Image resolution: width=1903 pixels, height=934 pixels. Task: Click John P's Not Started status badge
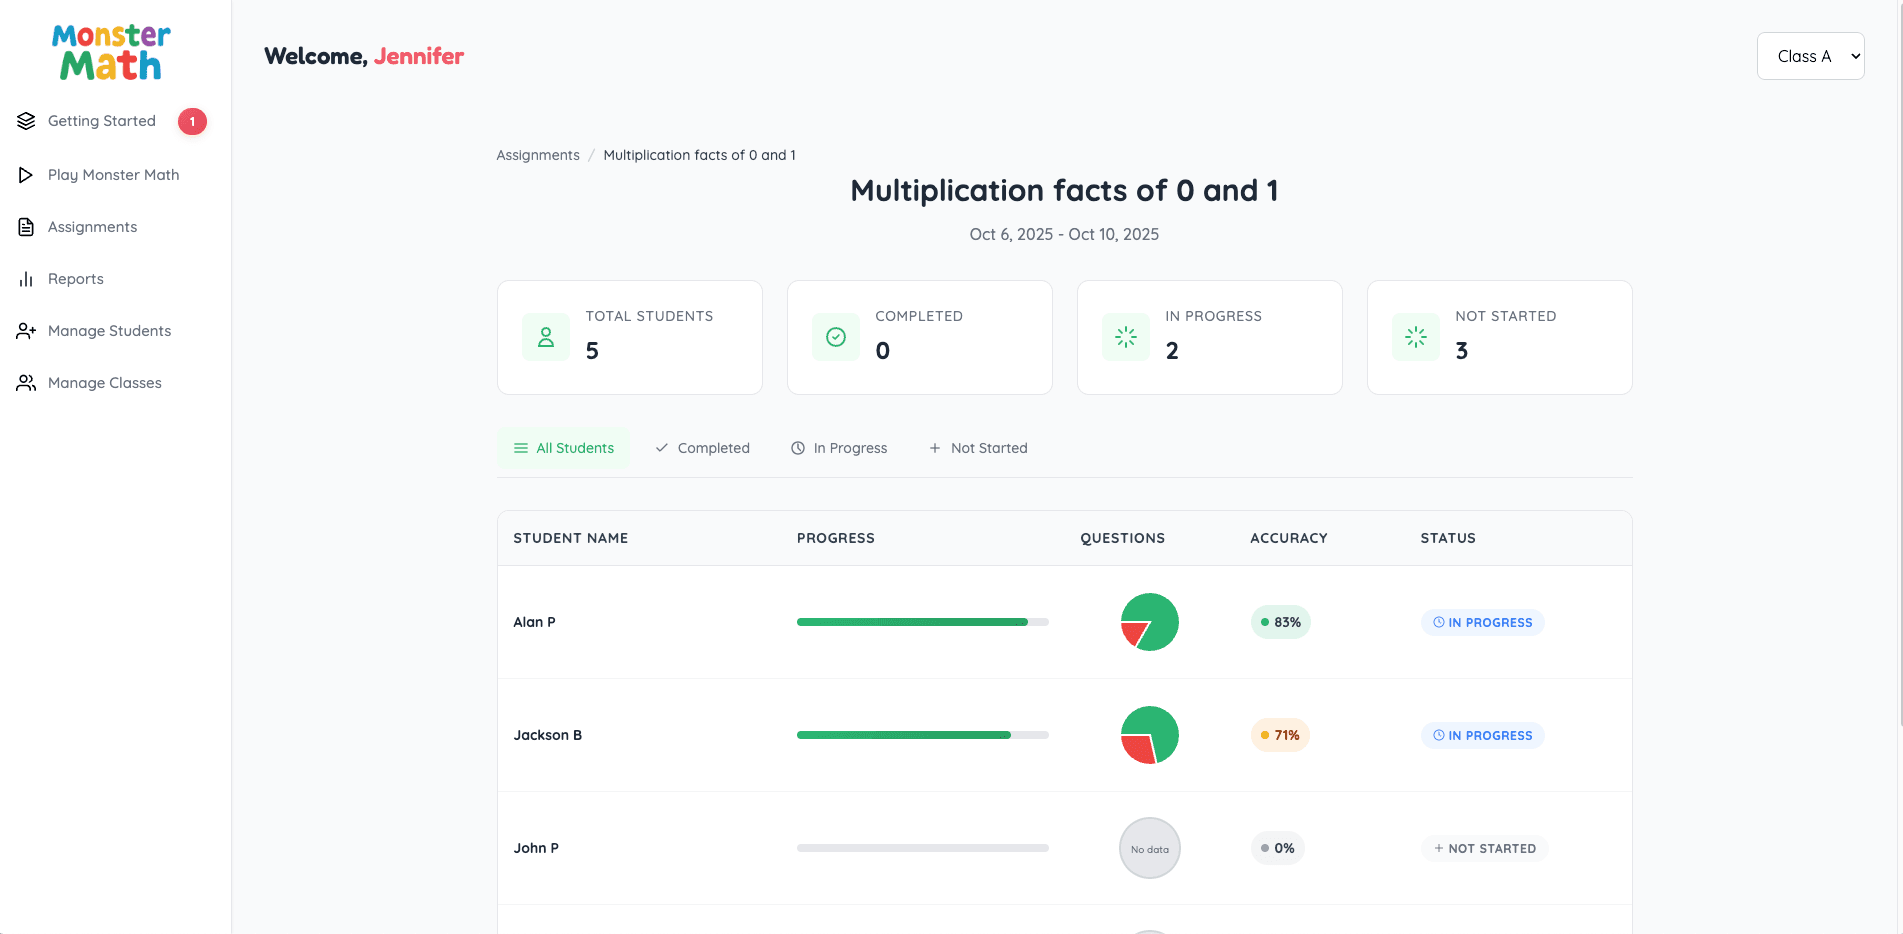point(1484,848)
